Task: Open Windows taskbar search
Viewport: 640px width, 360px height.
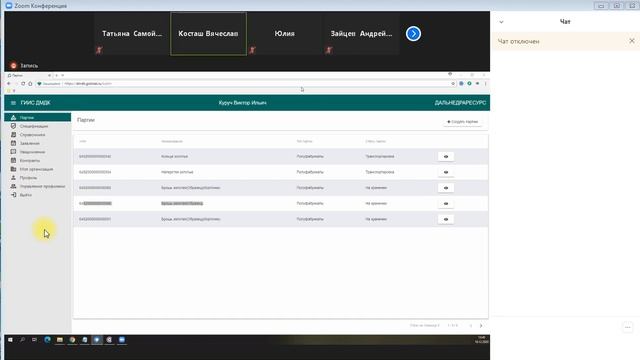Action: (x=22, y=340)
